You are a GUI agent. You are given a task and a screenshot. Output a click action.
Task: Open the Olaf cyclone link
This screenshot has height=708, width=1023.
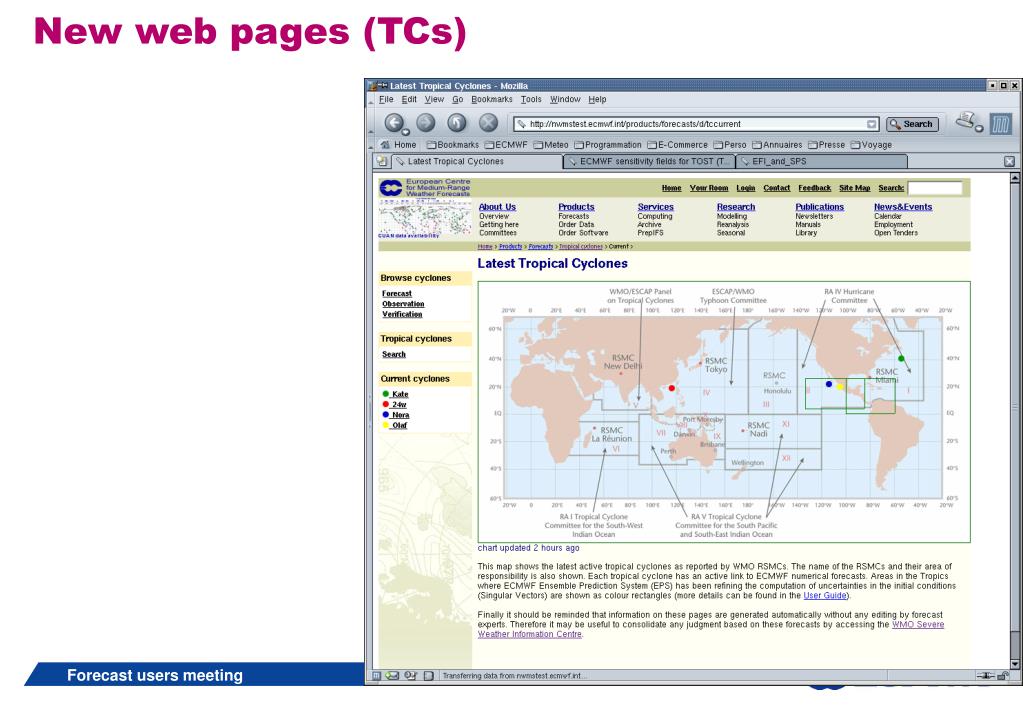pos(399,425)
